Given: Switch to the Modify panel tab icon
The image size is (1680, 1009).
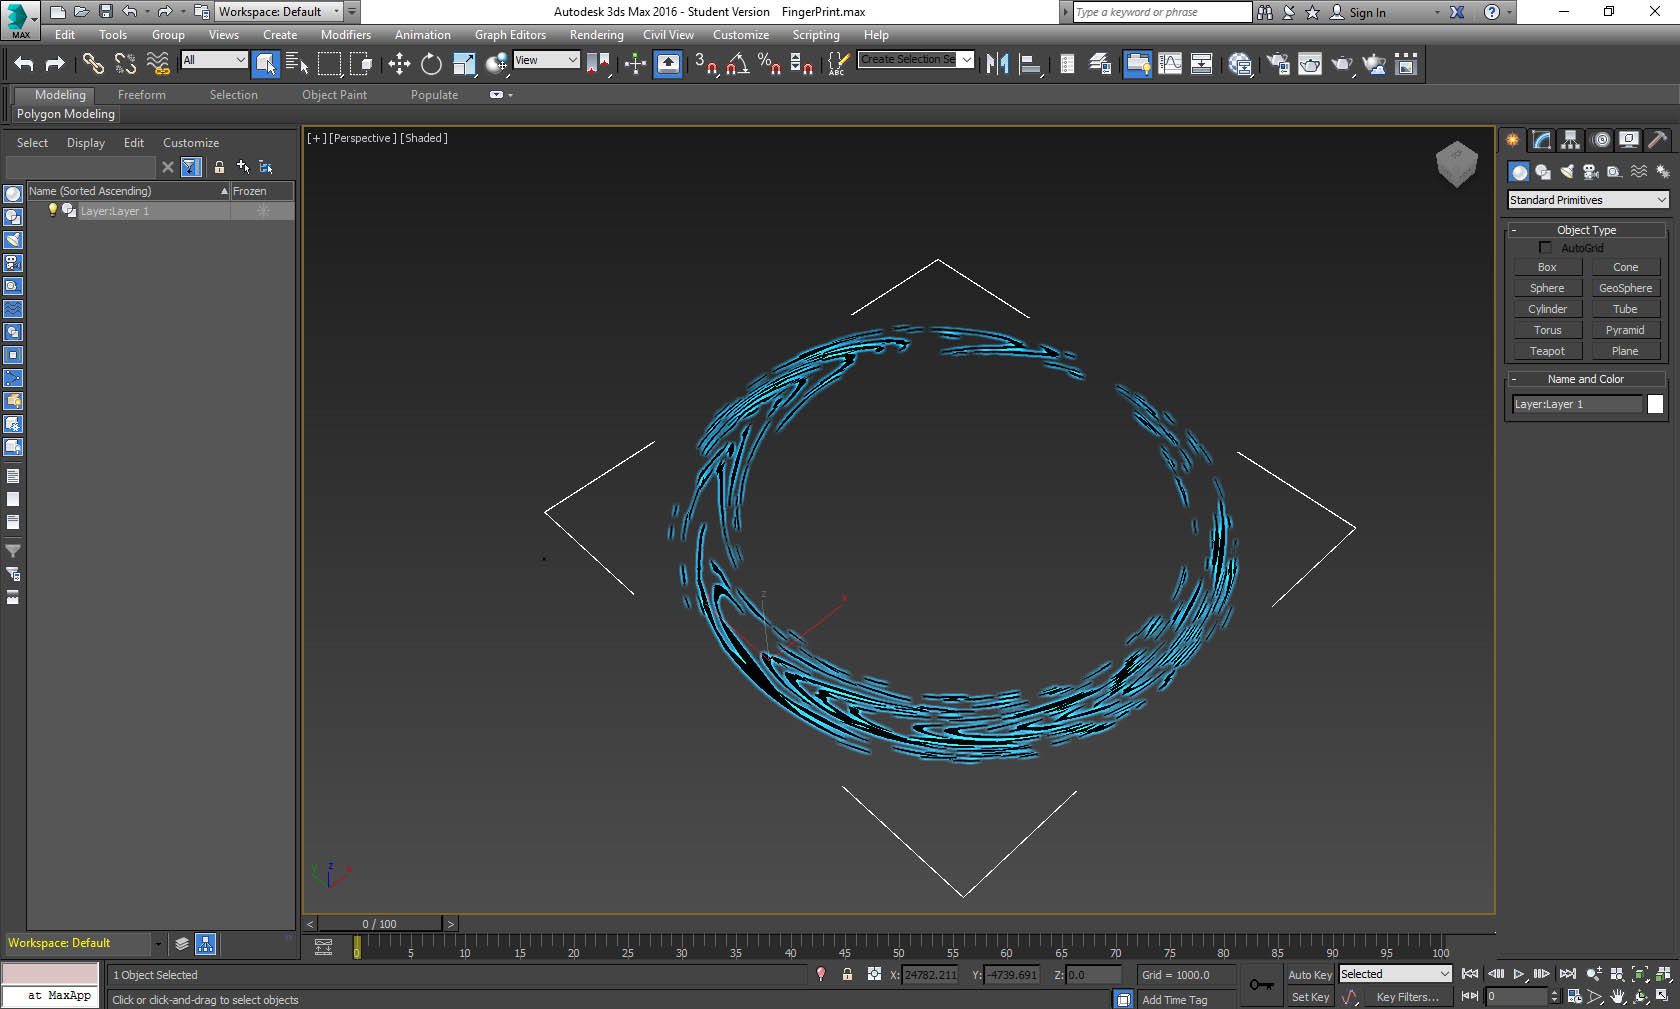Looking at the screenshot, I should click(1542, 140).
